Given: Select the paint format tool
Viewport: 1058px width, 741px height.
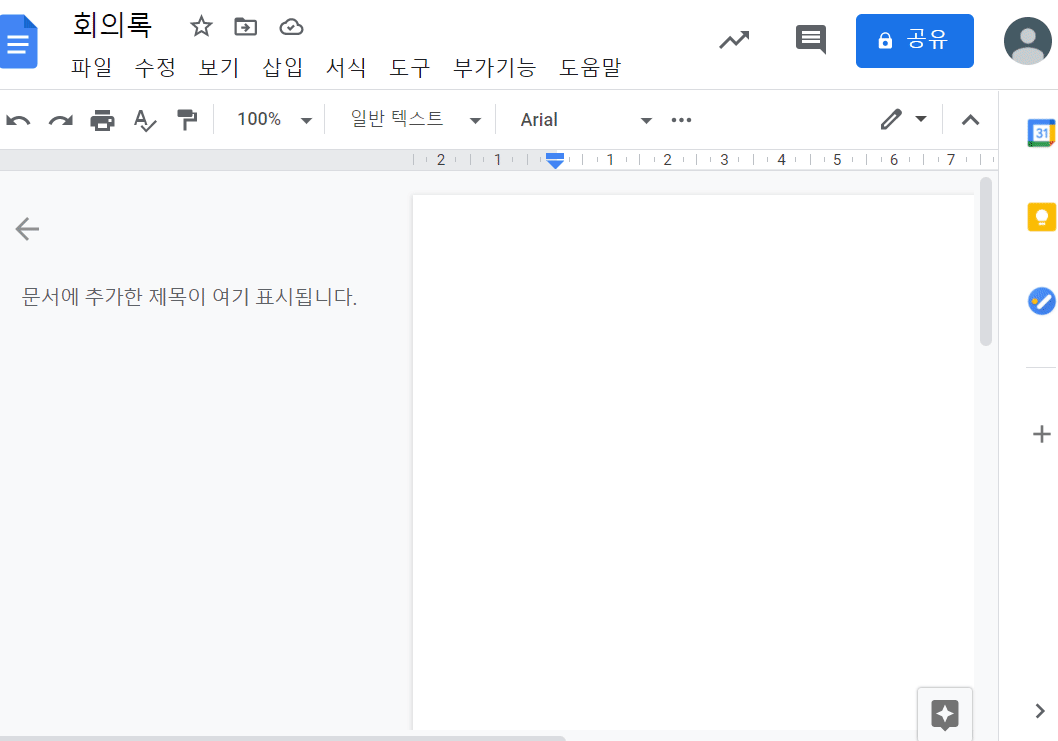Looking at the screenshot, I should click(x=187, y=120).
